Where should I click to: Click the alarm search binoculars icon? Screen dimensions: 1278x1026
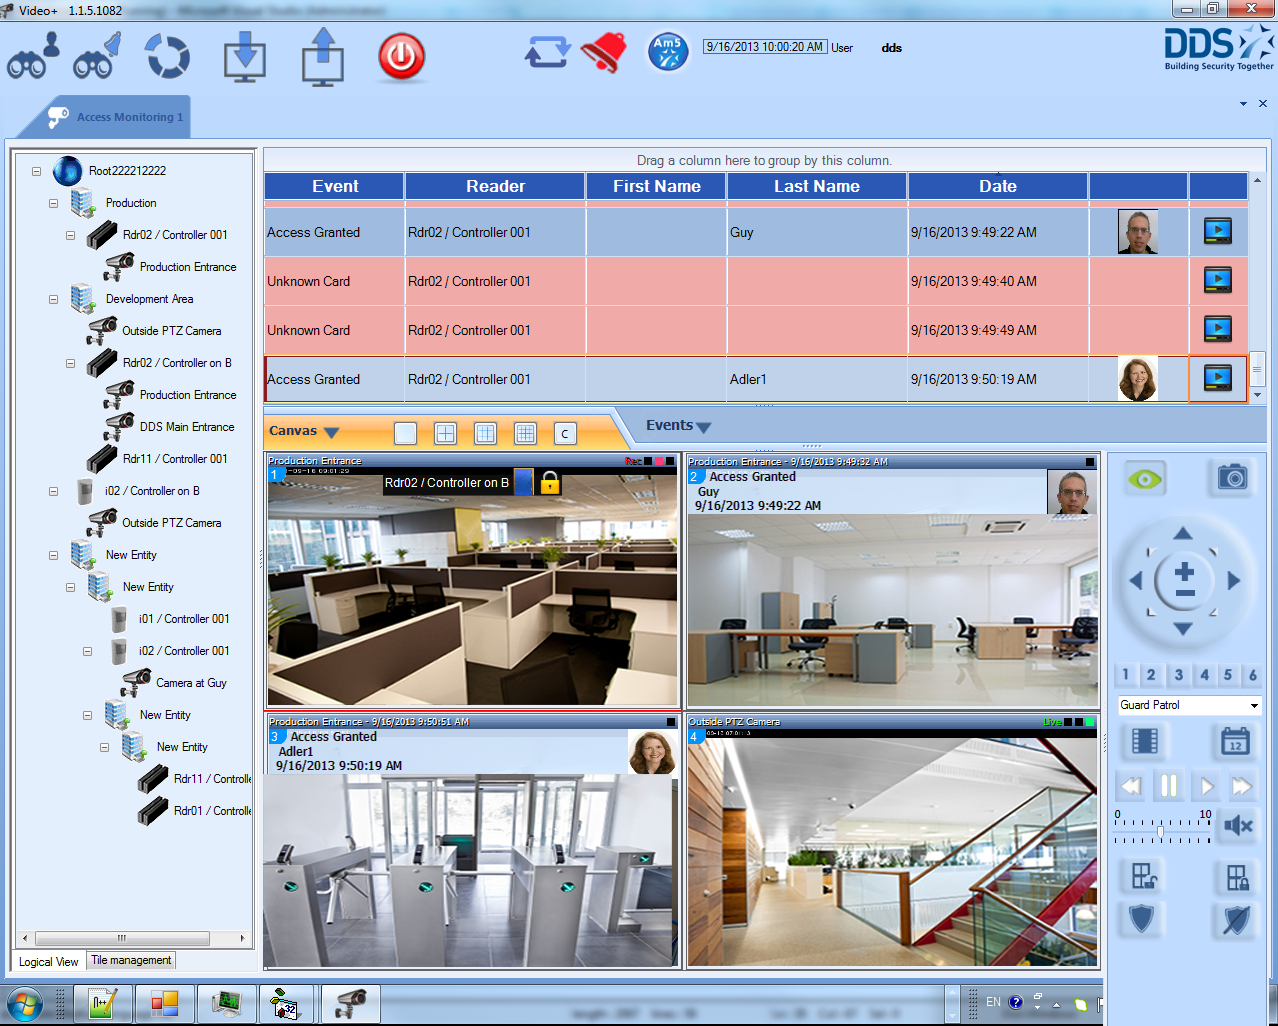97,55
